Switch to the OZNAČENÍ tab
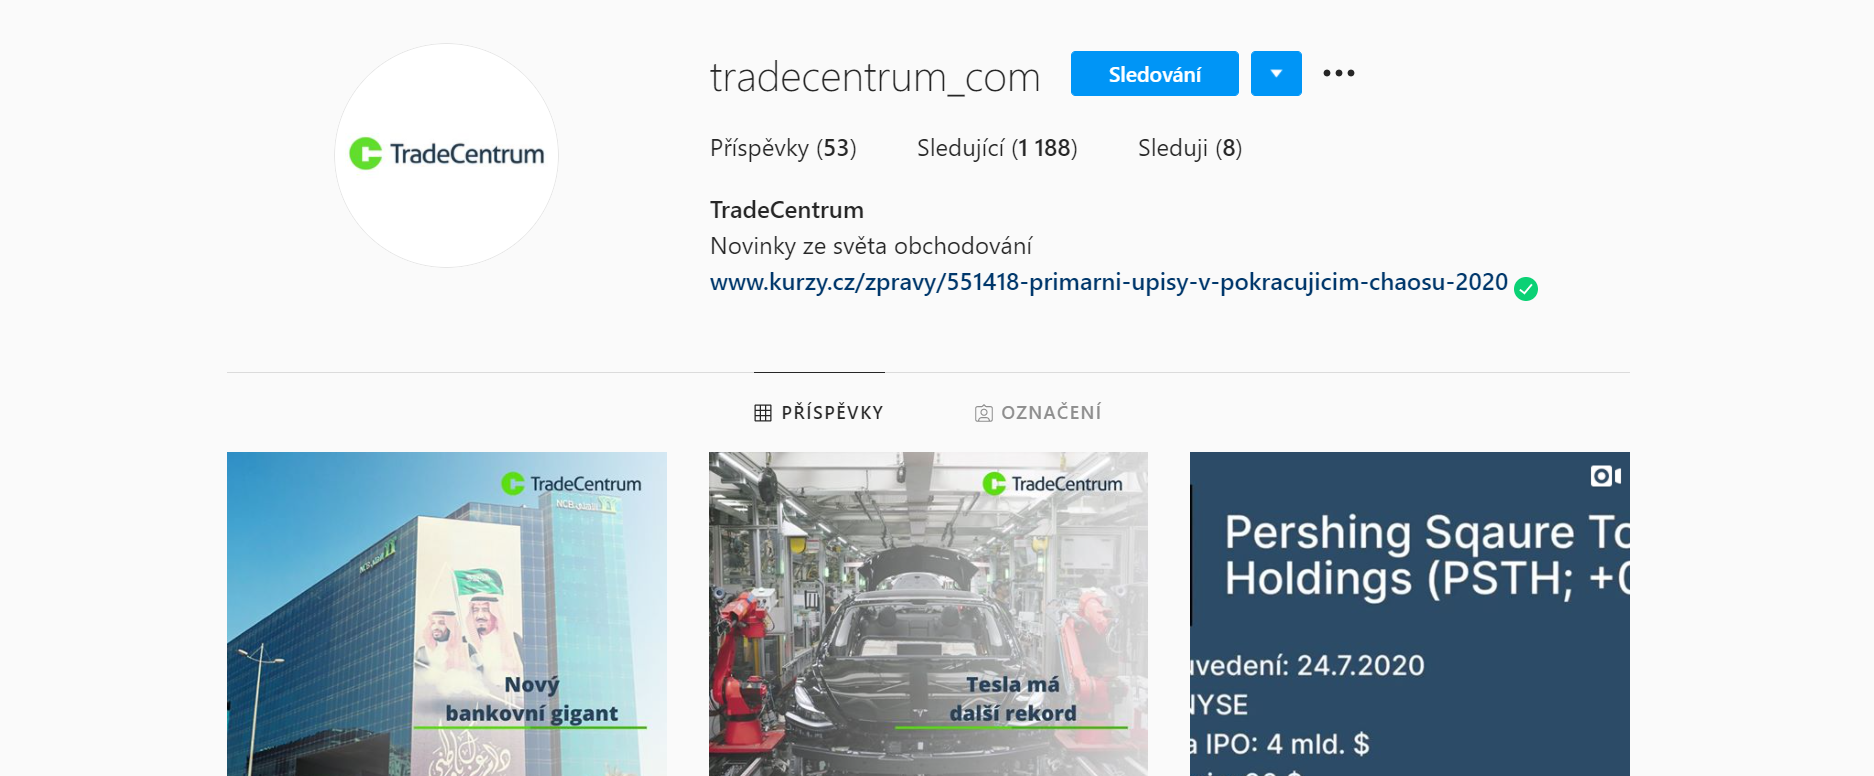 [1038, 412]
